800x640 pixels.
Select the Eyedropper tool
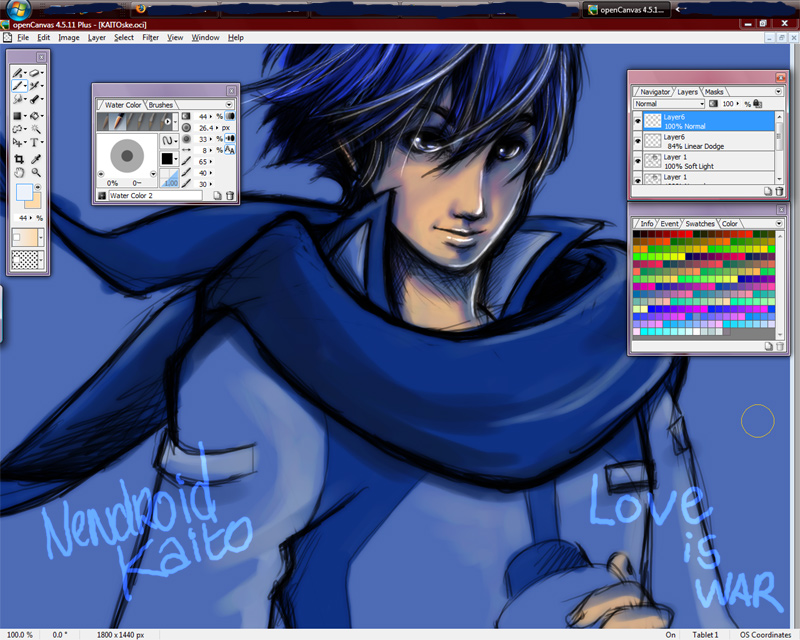pyautogui.click(x=36, y=159)
